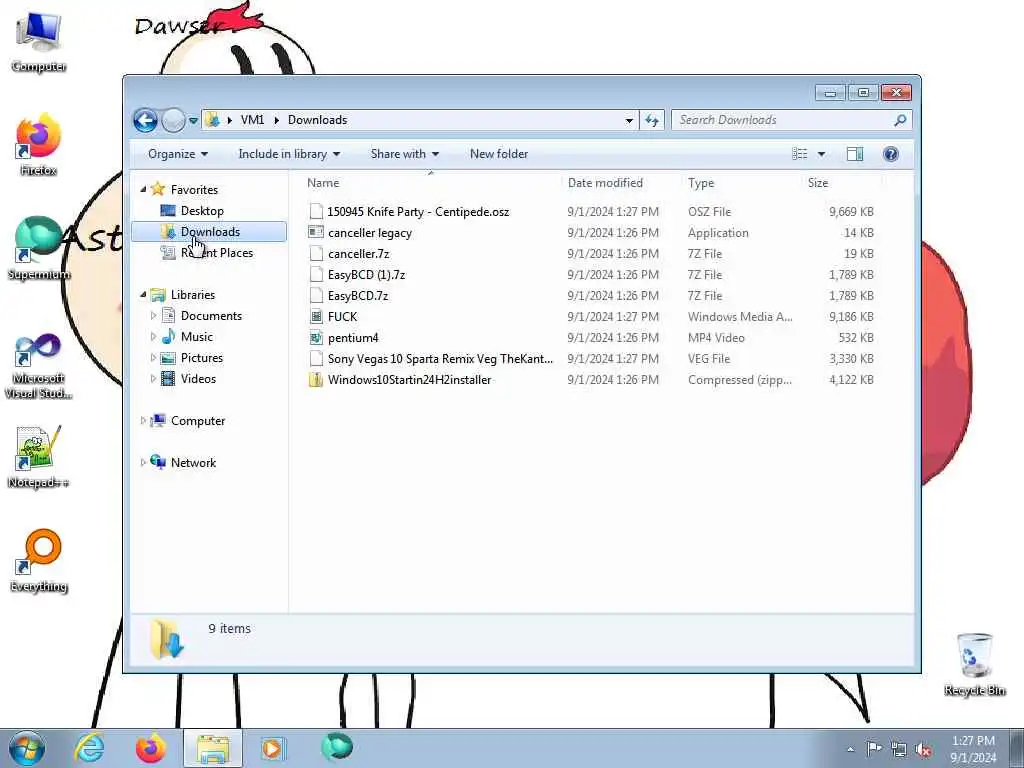Image resolution: width=1024 pixels, height=768 pixels.
Task: Sort files by Type column
Action: (742, 183)
